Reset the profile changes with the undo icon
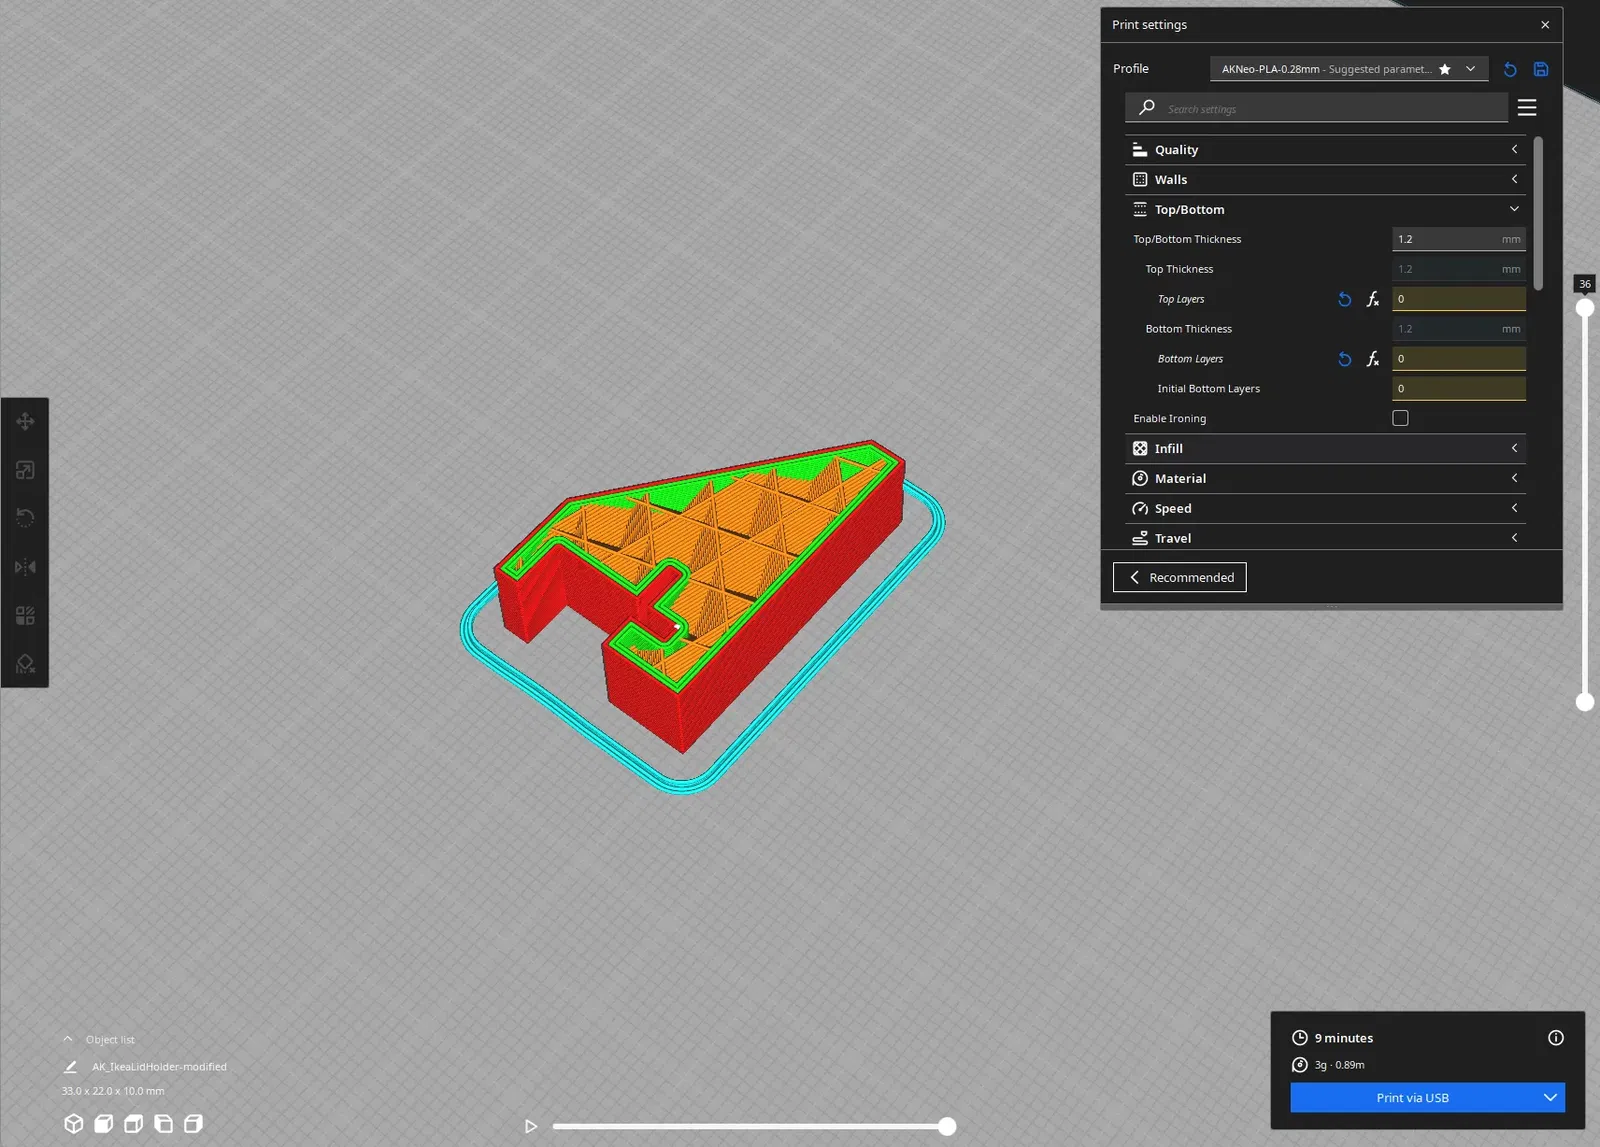 1510,69
